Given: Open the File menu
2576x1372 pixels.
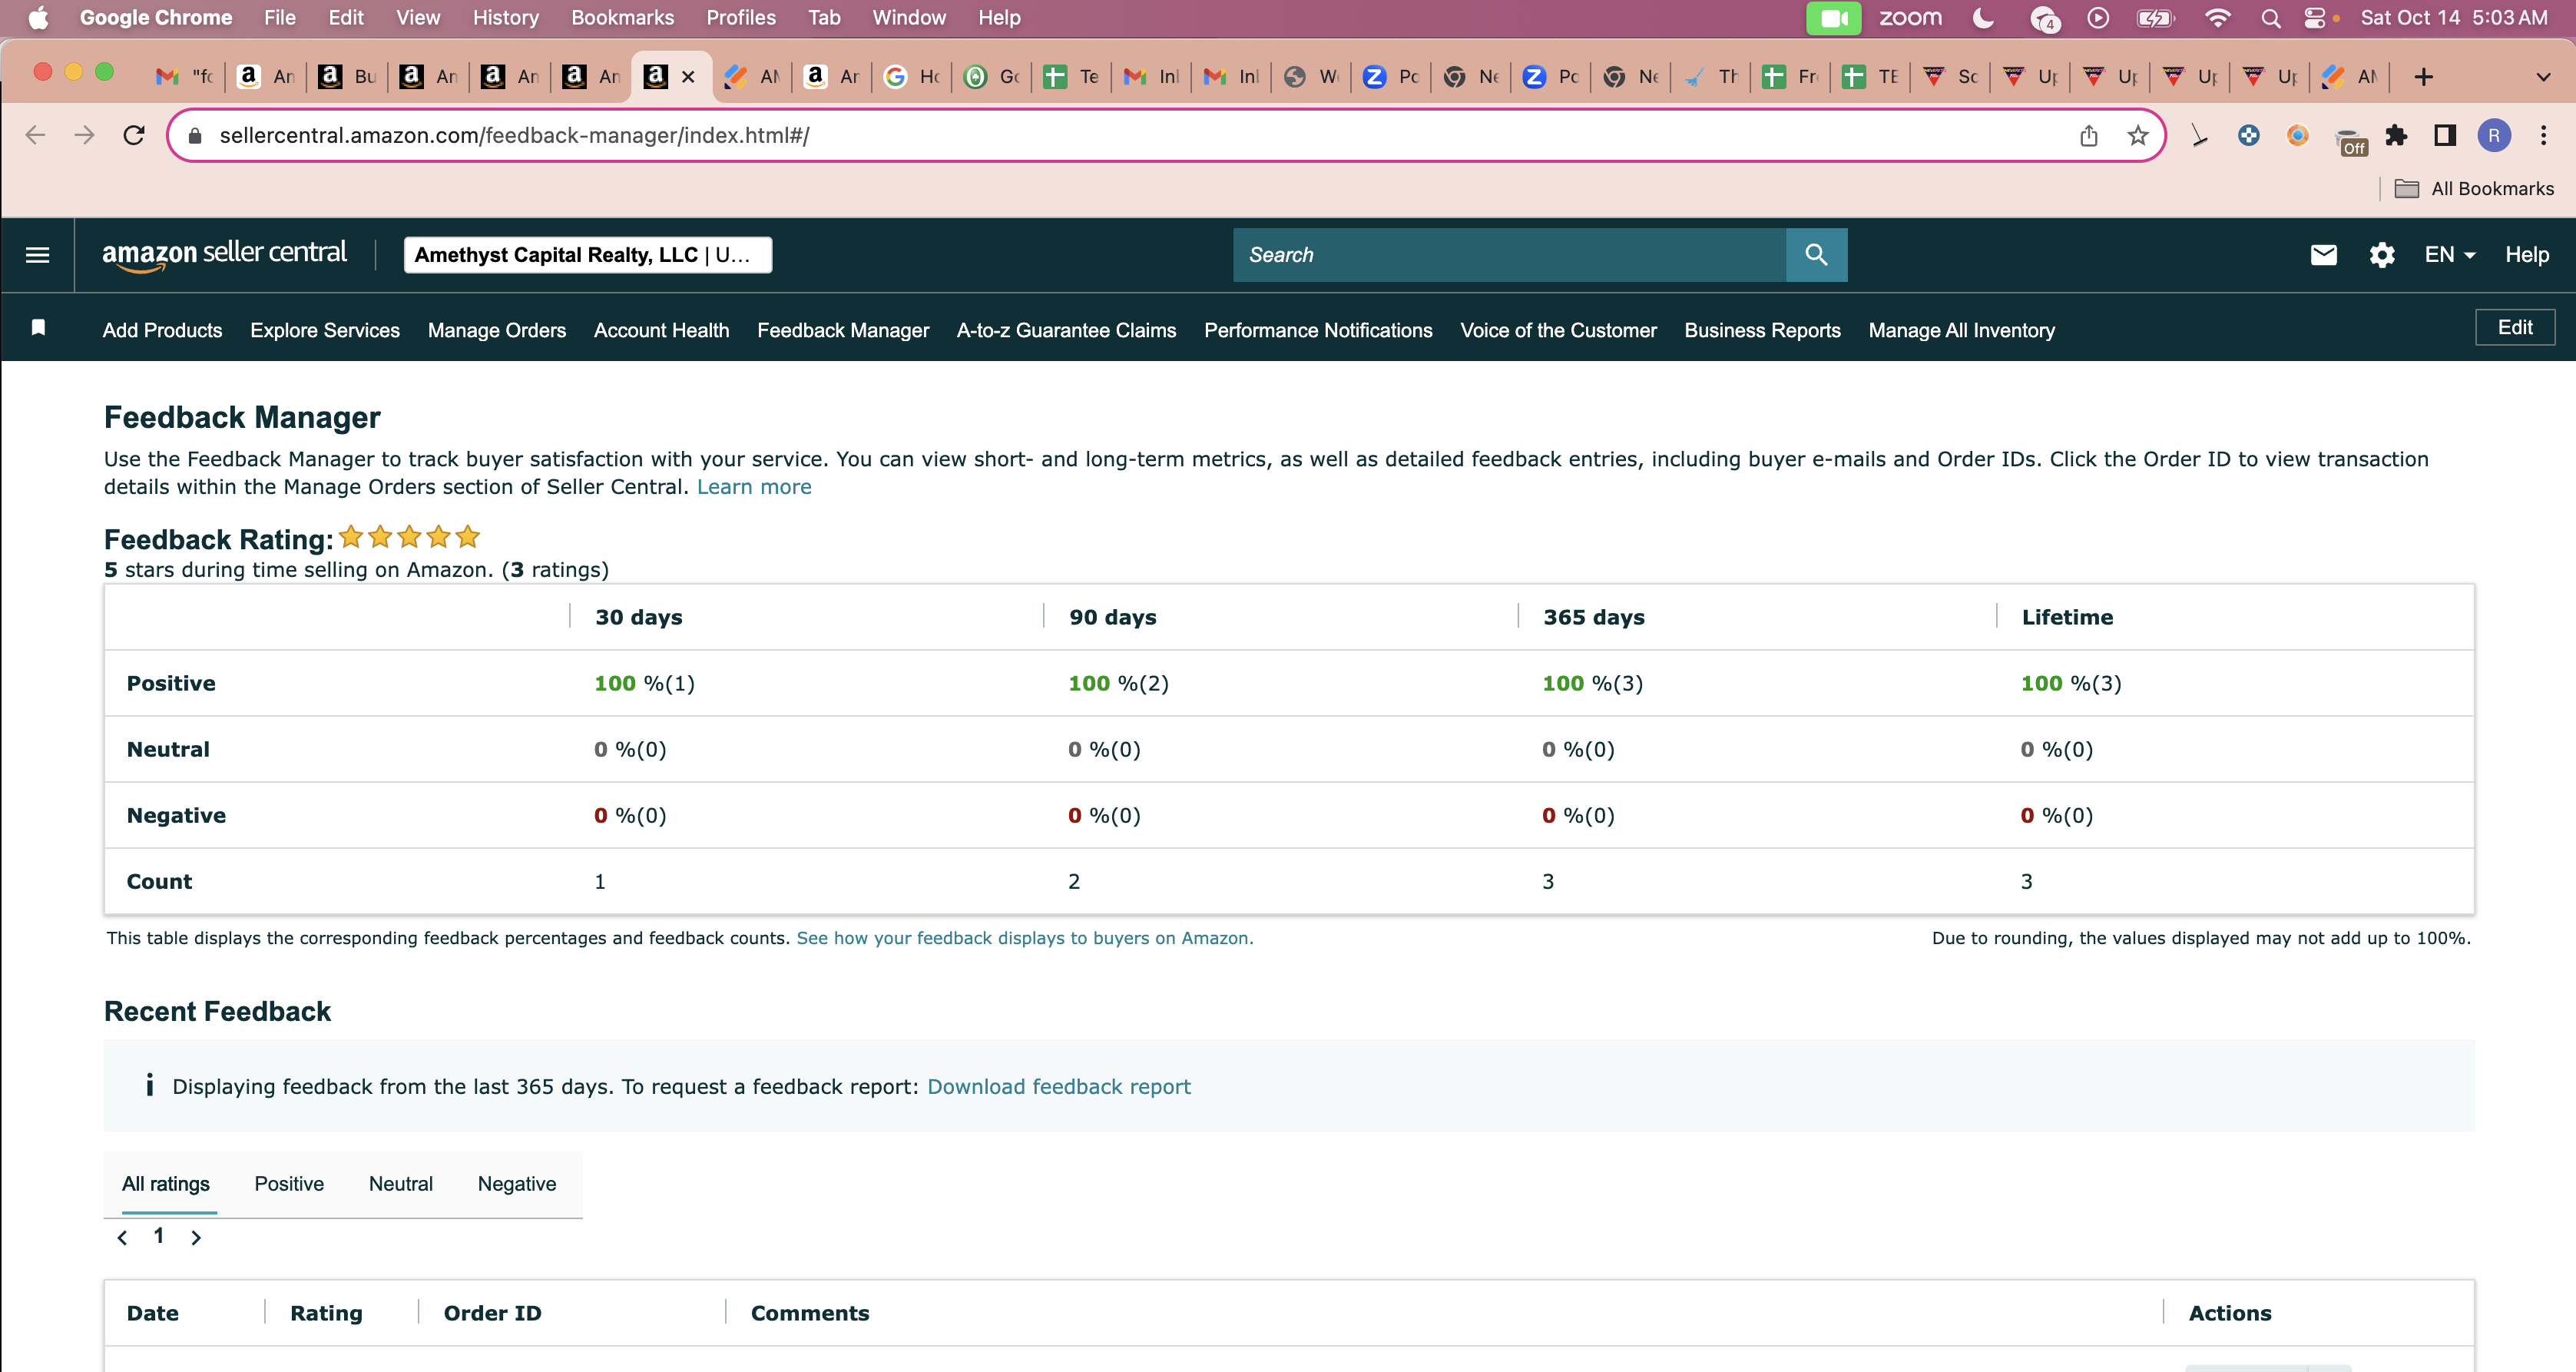Looking at the screenshot, I should (280, 18).
